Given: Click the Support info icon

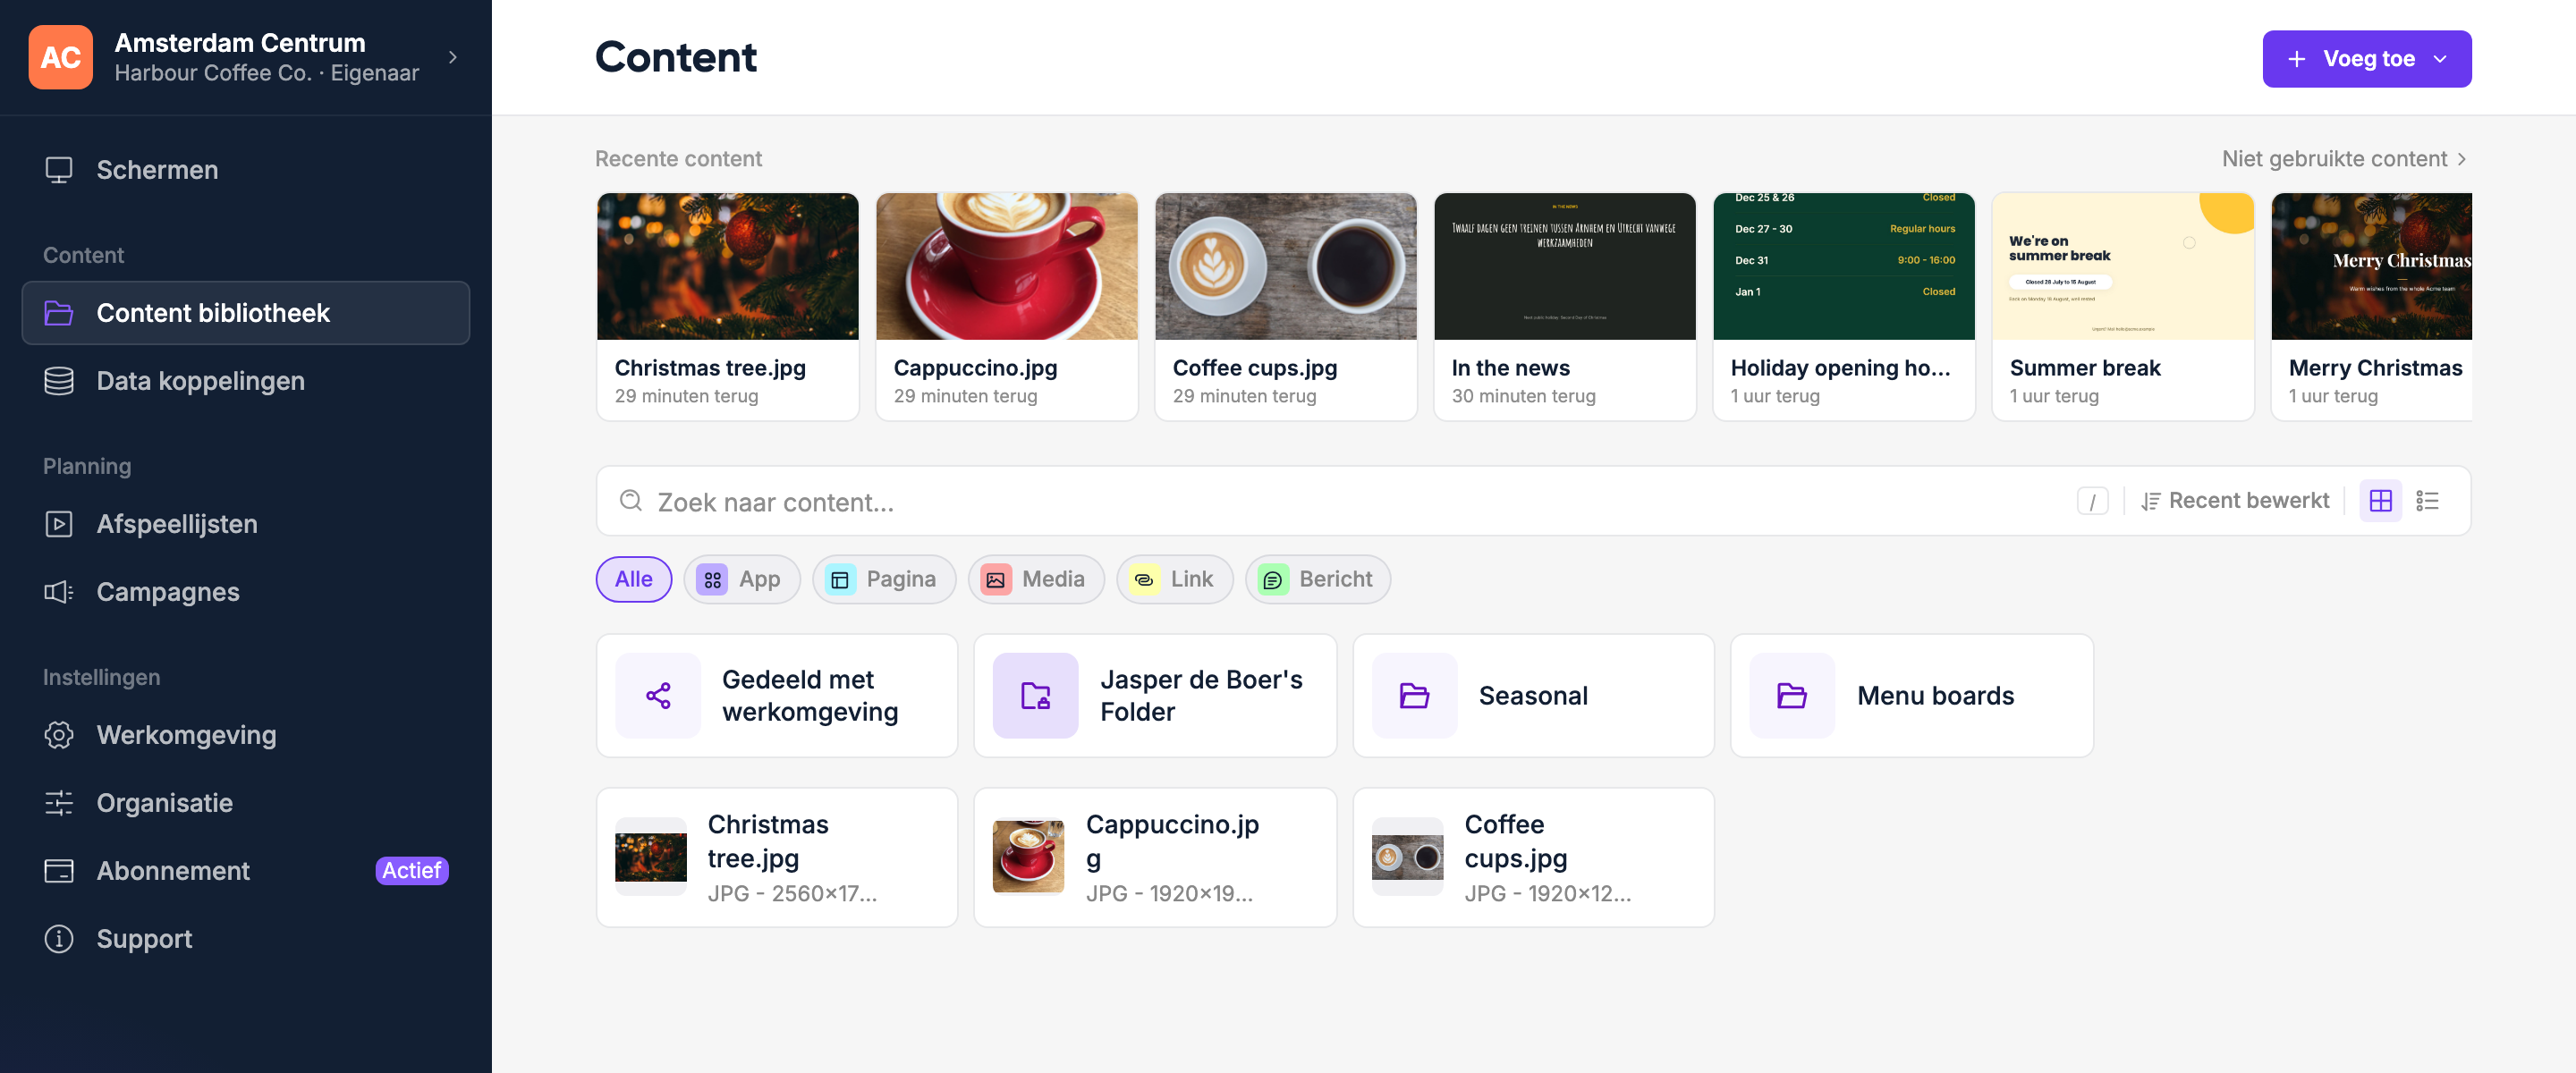Looking at the screenshot, I should click(59, 939).
